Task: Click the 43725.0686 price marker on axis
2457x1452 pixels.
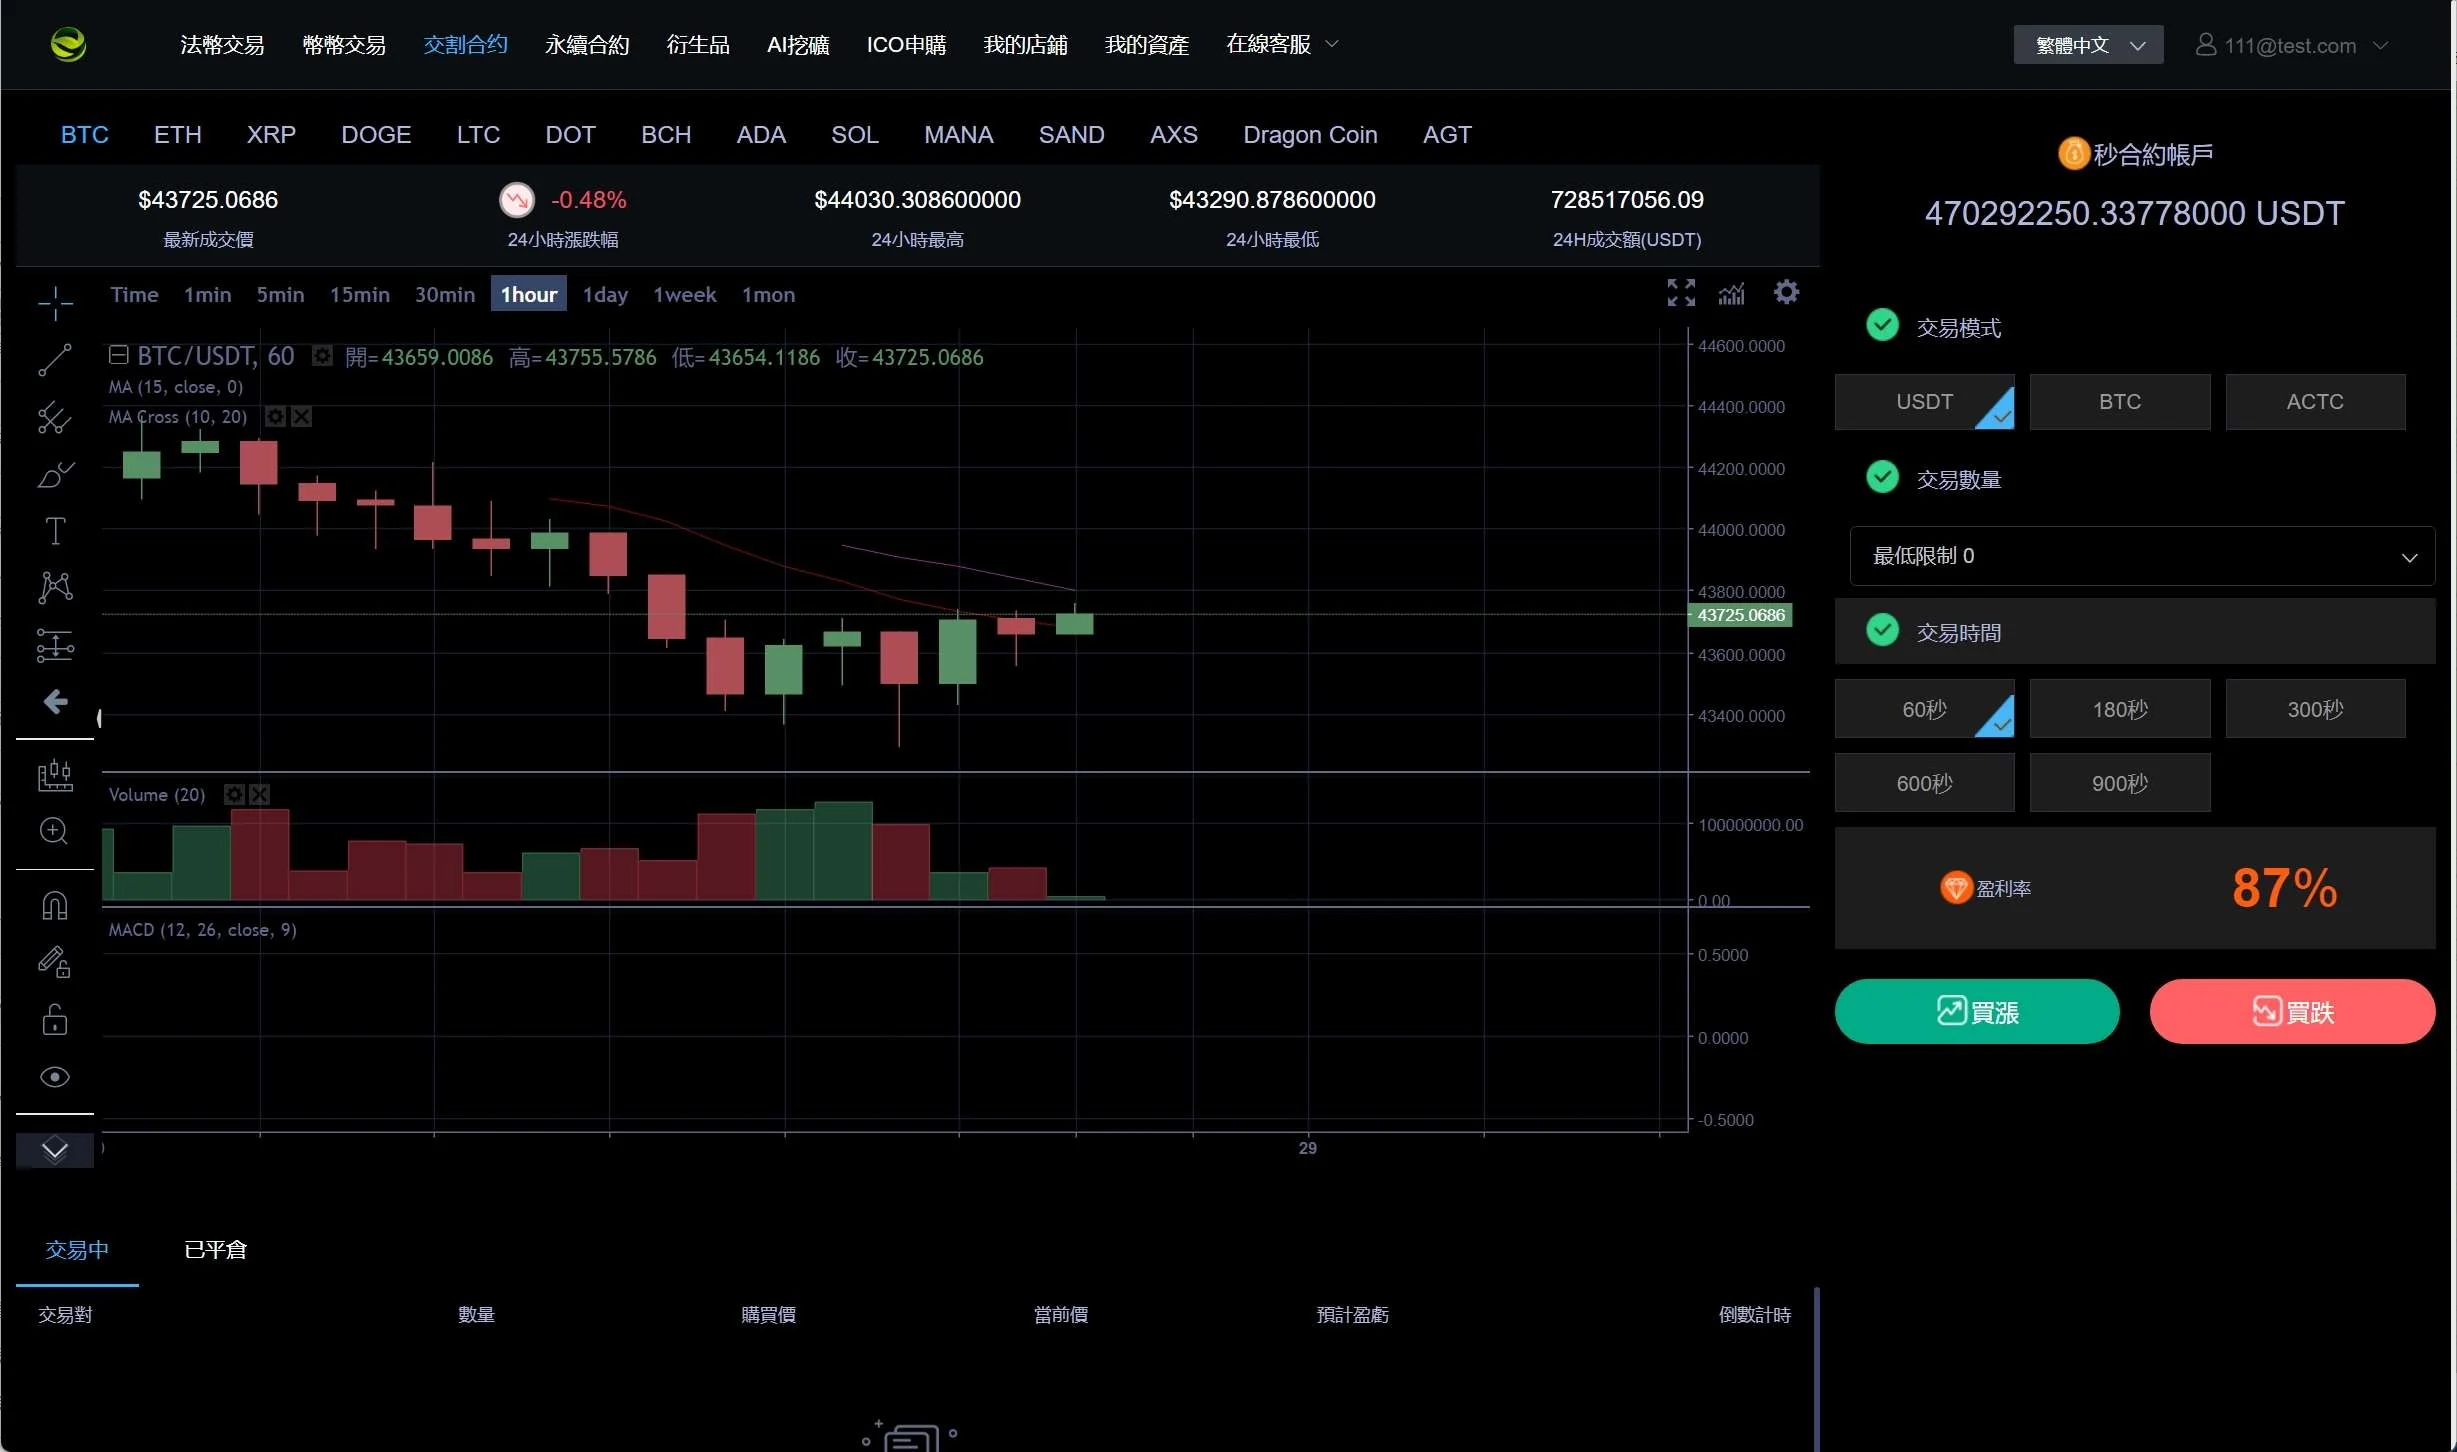Action: coord(1740,615)
